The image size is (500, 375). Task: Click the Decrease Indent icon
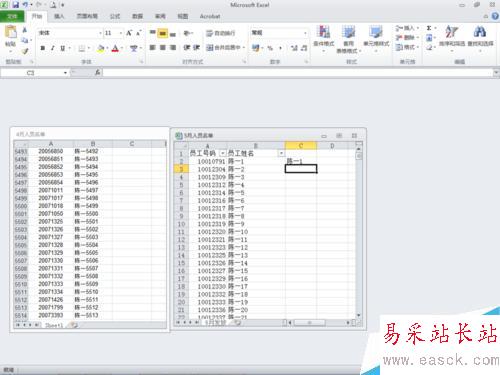pos(187,48)
